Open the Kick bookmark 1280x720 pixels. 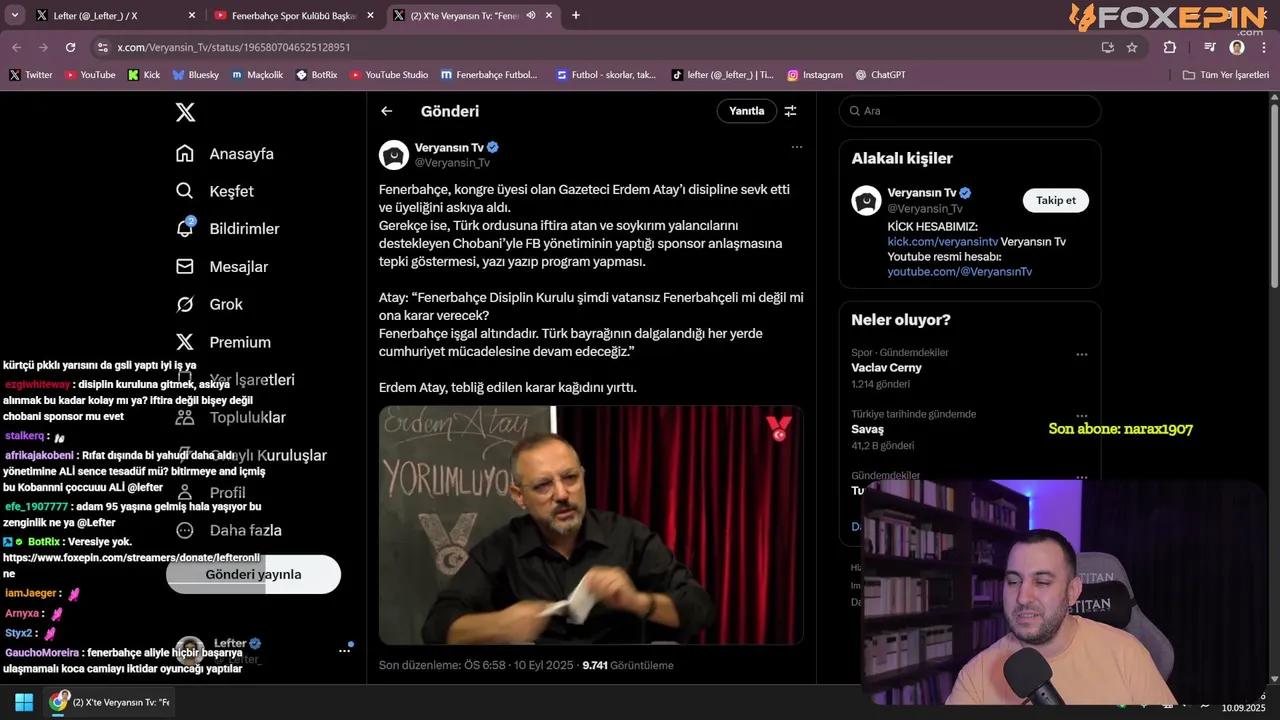144,74
